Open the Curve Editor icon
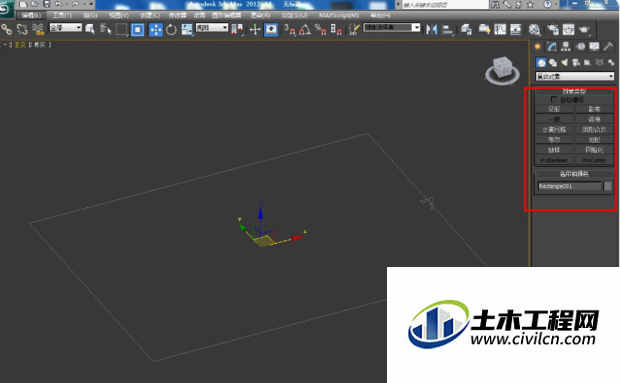Image resolution: width=620 pixels, height=383 pixels. [x=500, y=30]
